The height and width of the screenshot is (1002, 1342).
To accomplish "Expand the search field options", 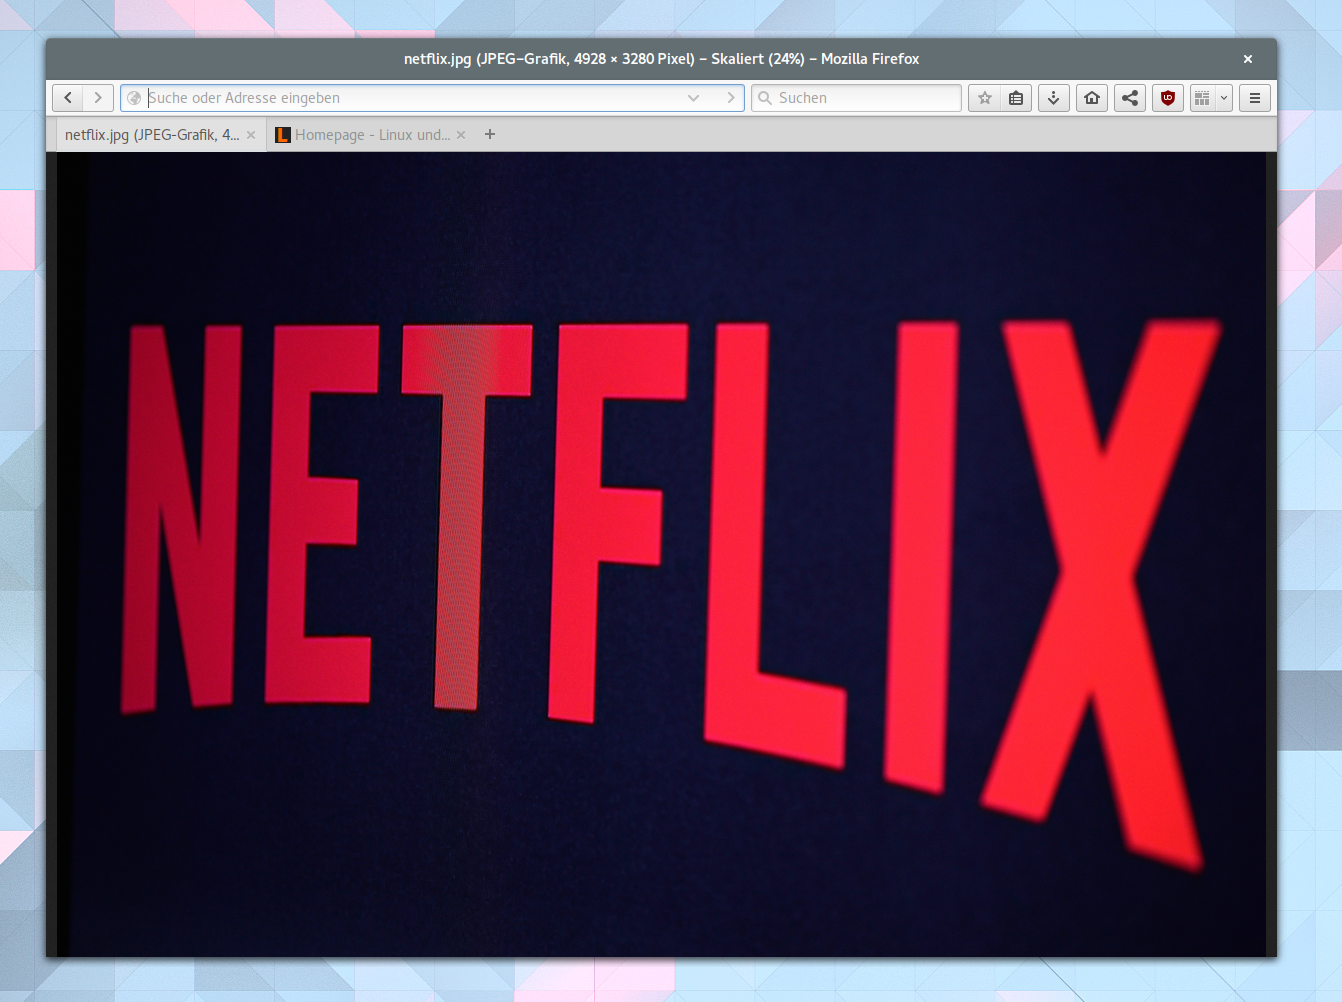I will coord(765,97).
